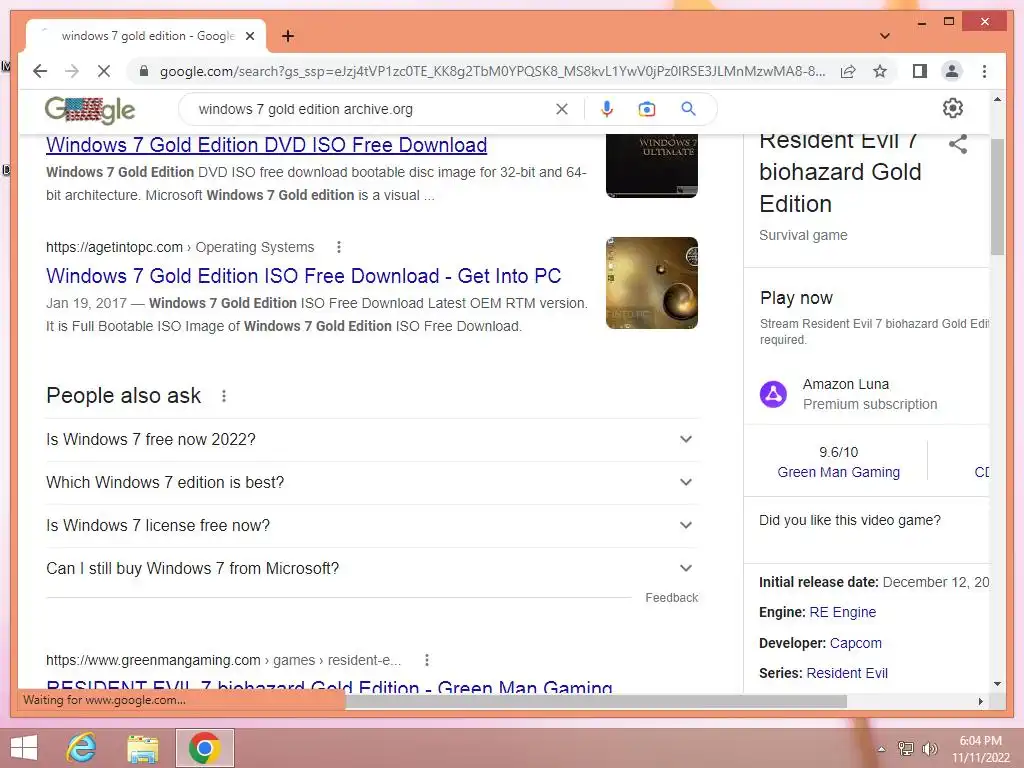Start voice search with microphone icon
1024x768 pixels.
tap(607, 109)
